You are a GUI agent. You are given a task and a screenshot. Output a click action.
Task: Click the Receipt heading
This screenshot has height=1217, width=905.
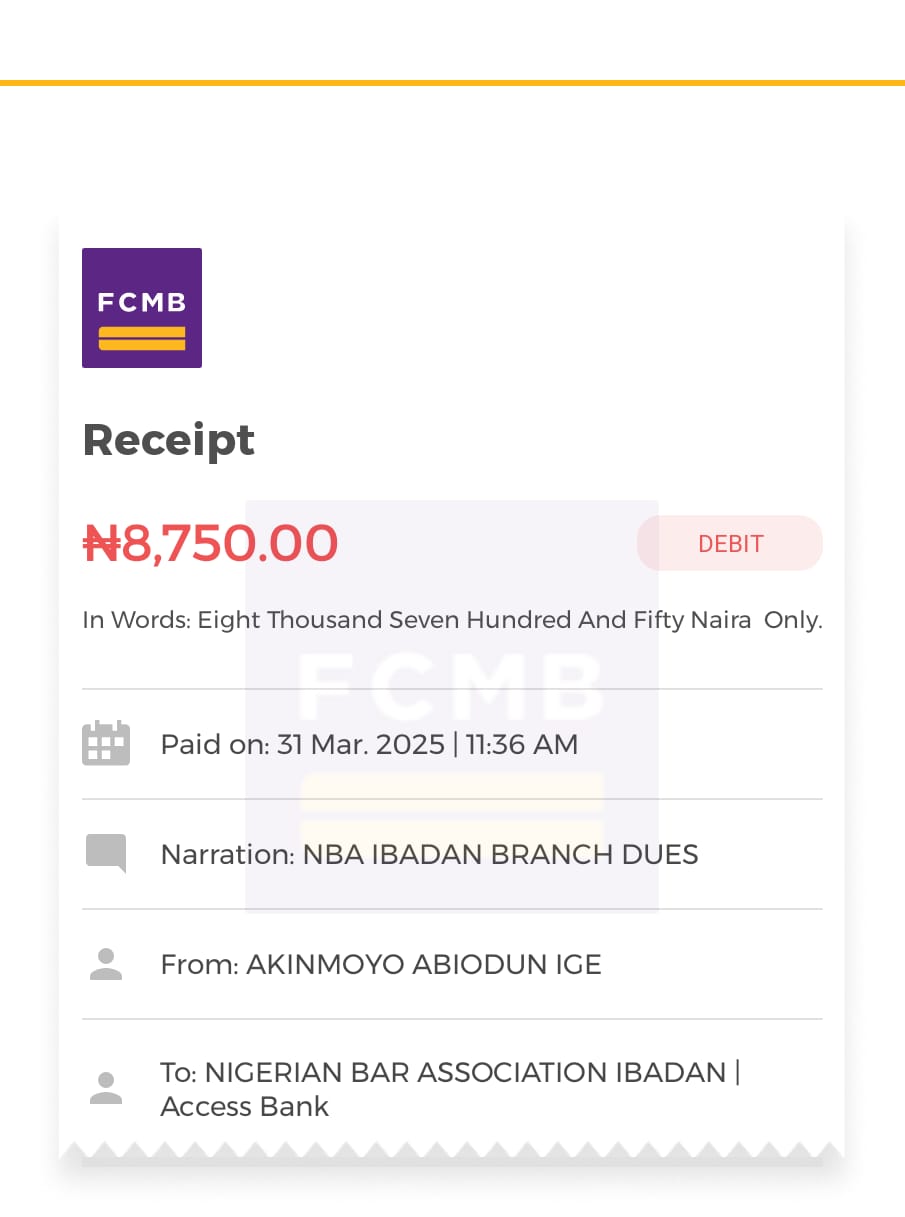tap(169, 440)
